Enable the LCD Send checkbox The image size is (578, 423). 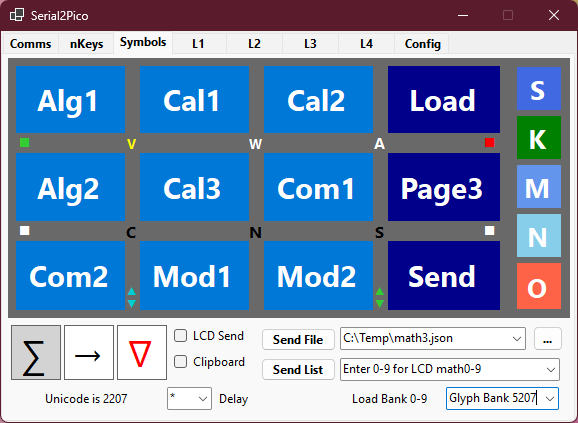(x=180, y=336)
